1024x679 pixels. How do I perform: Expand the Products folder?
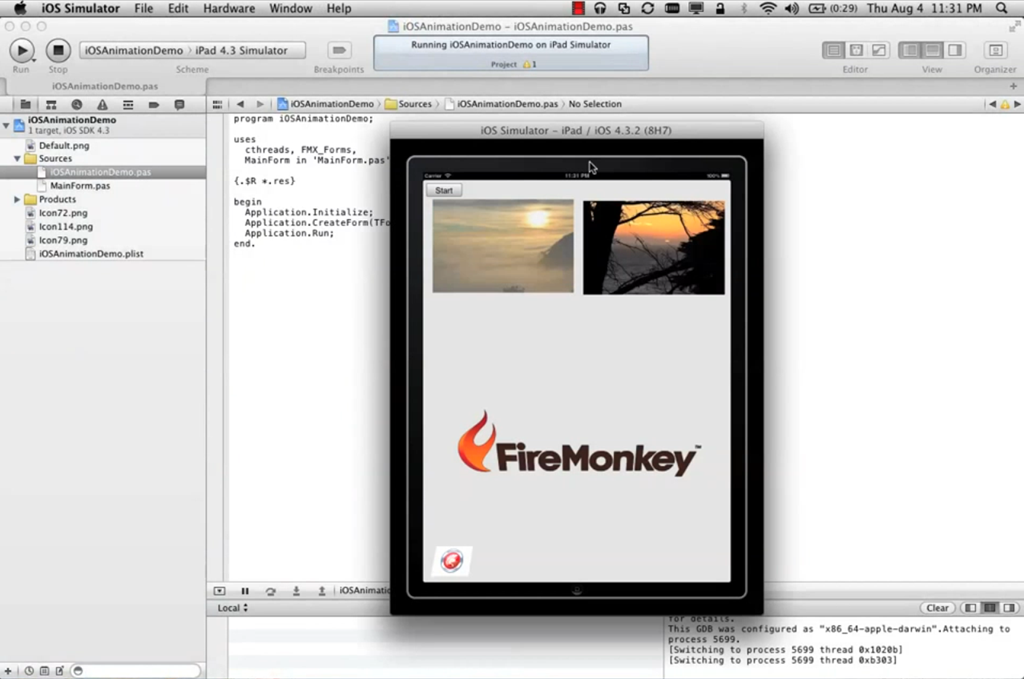click(x=17, y=199)
